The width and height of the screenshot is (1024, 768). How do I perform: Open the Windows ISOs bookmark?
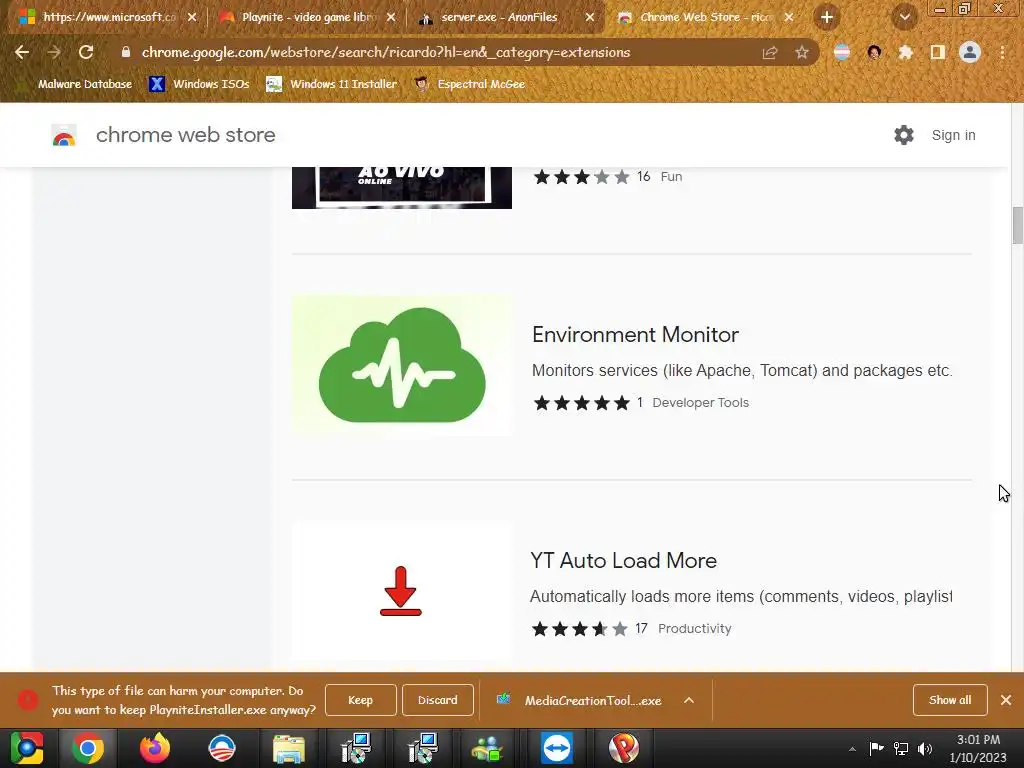pos(199,84)
